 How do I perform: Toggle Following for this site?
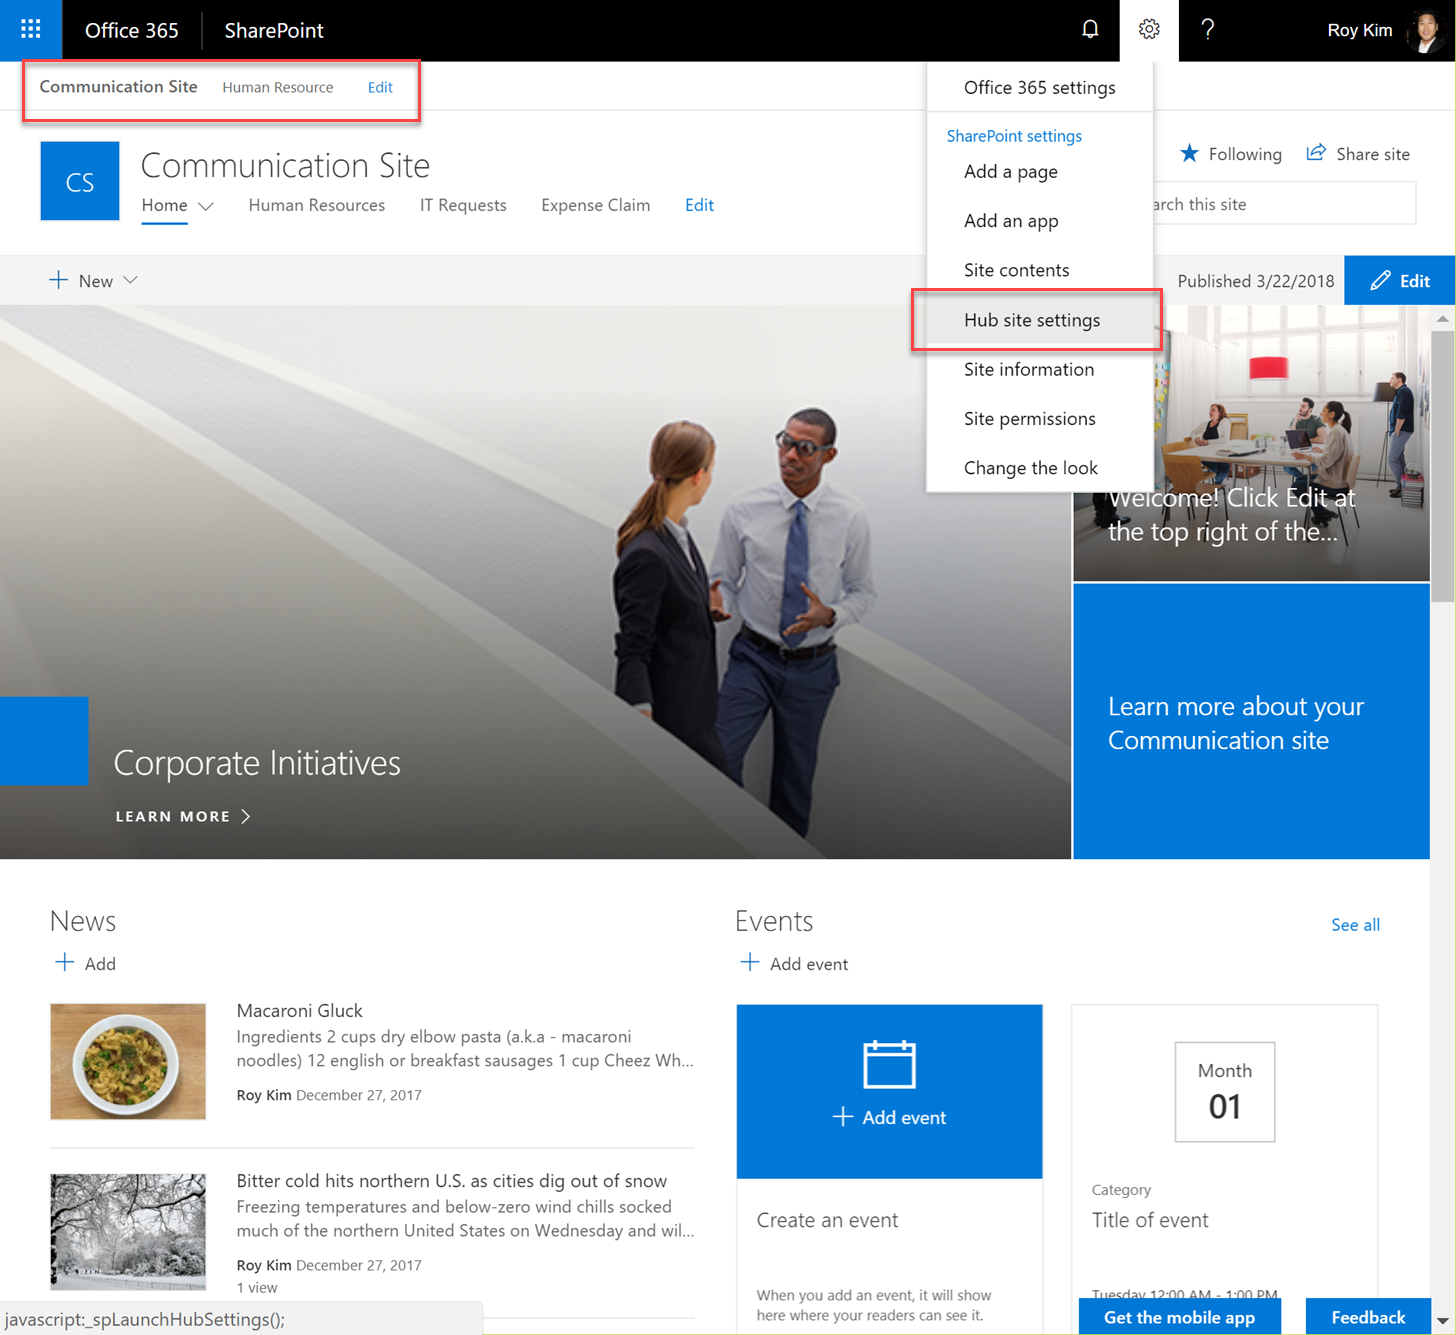(x=1230, y=153)
